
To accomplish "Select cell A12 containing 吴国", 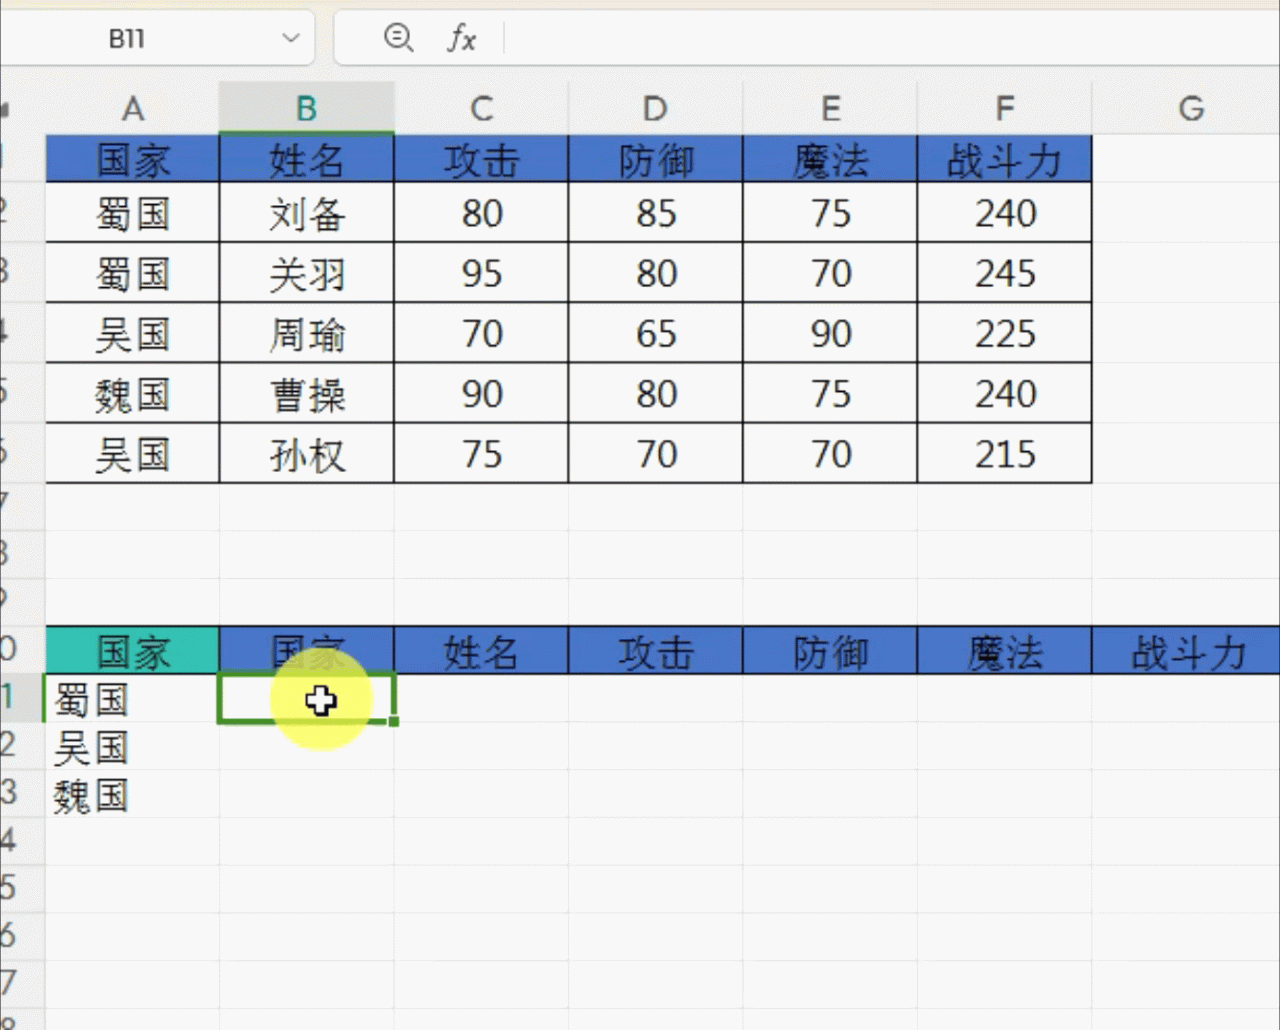I will (x=132, y=747).
